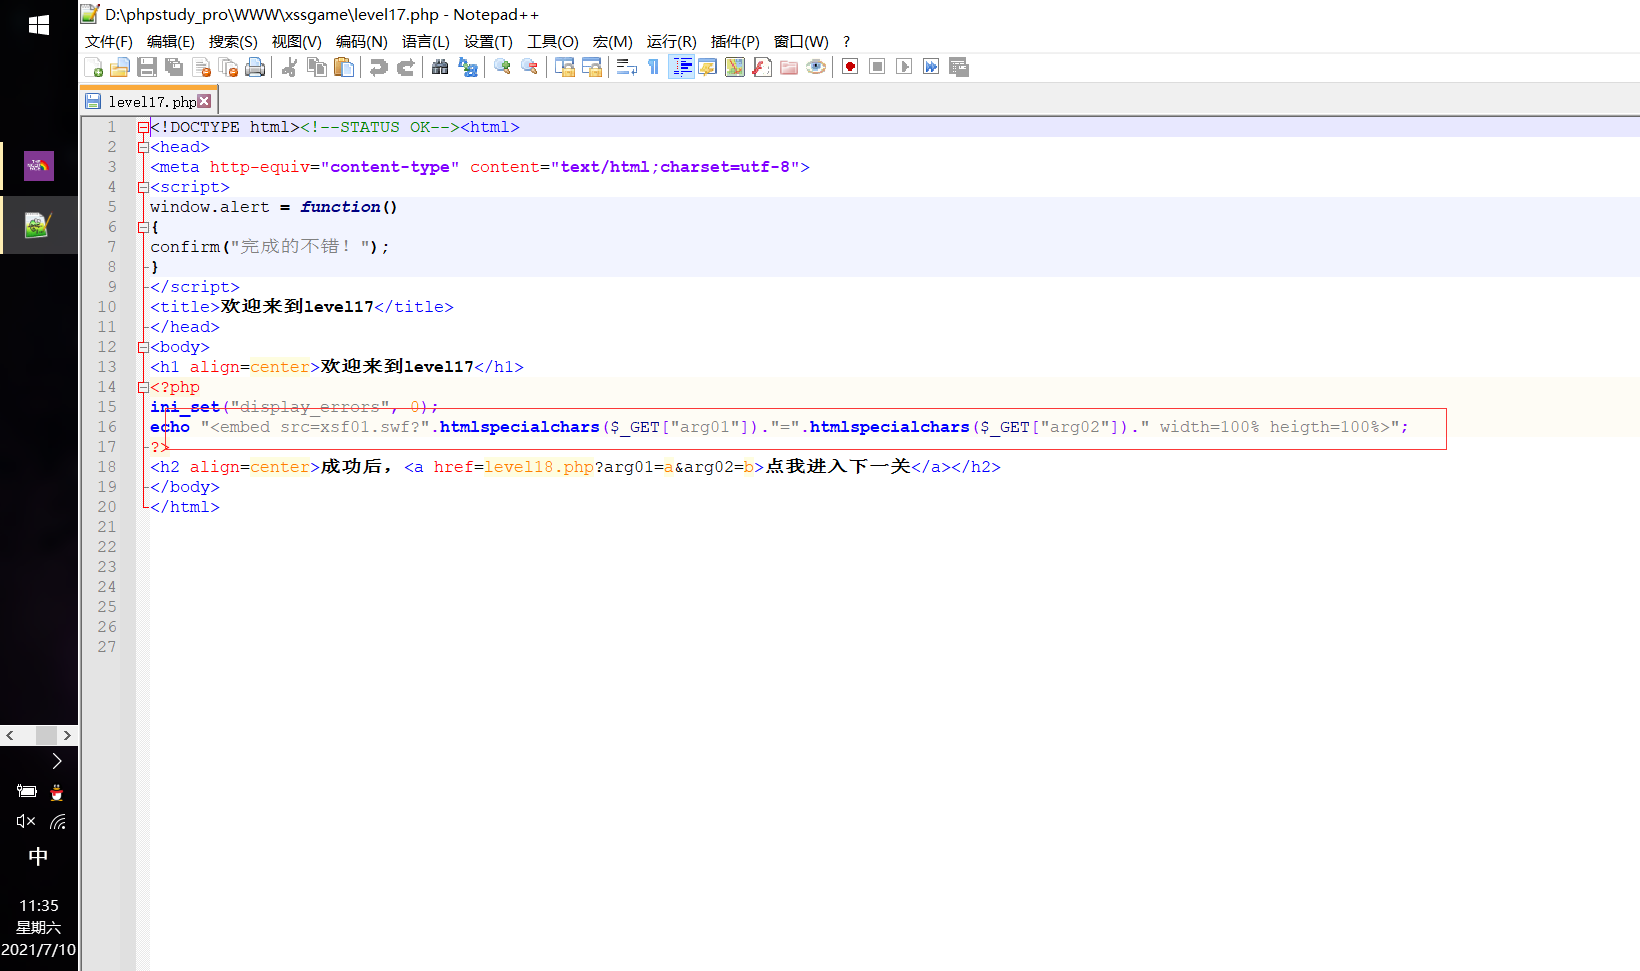The image size is (1640, 971).
Task: Save the current file using the floppy icon
Action: click(147, 67)
